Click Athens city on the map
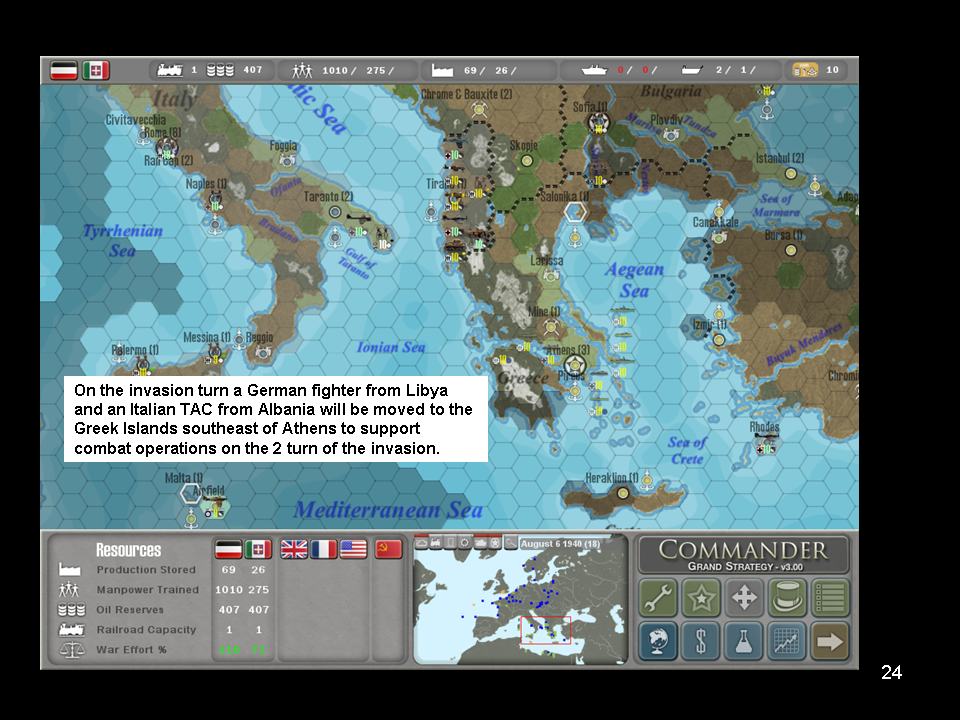Screen dimensions: 960x720 point(573,365)
